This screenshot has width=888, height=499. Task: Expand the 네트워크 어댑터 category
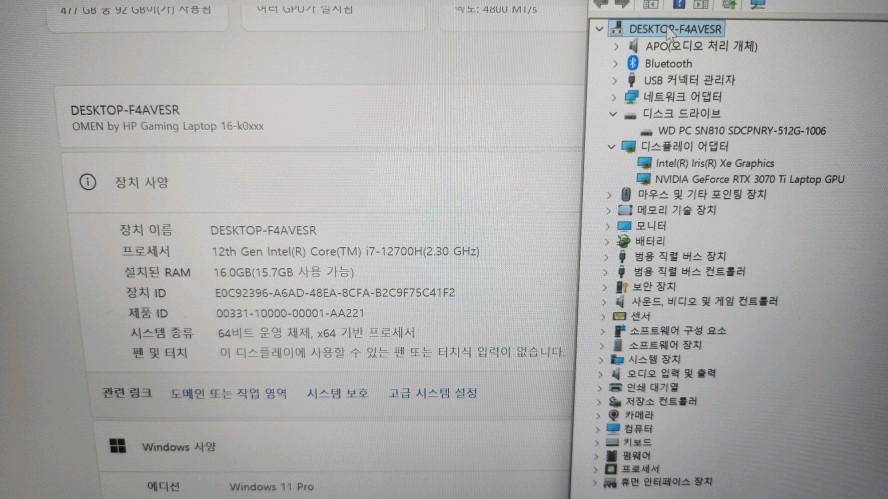[614, 97]
